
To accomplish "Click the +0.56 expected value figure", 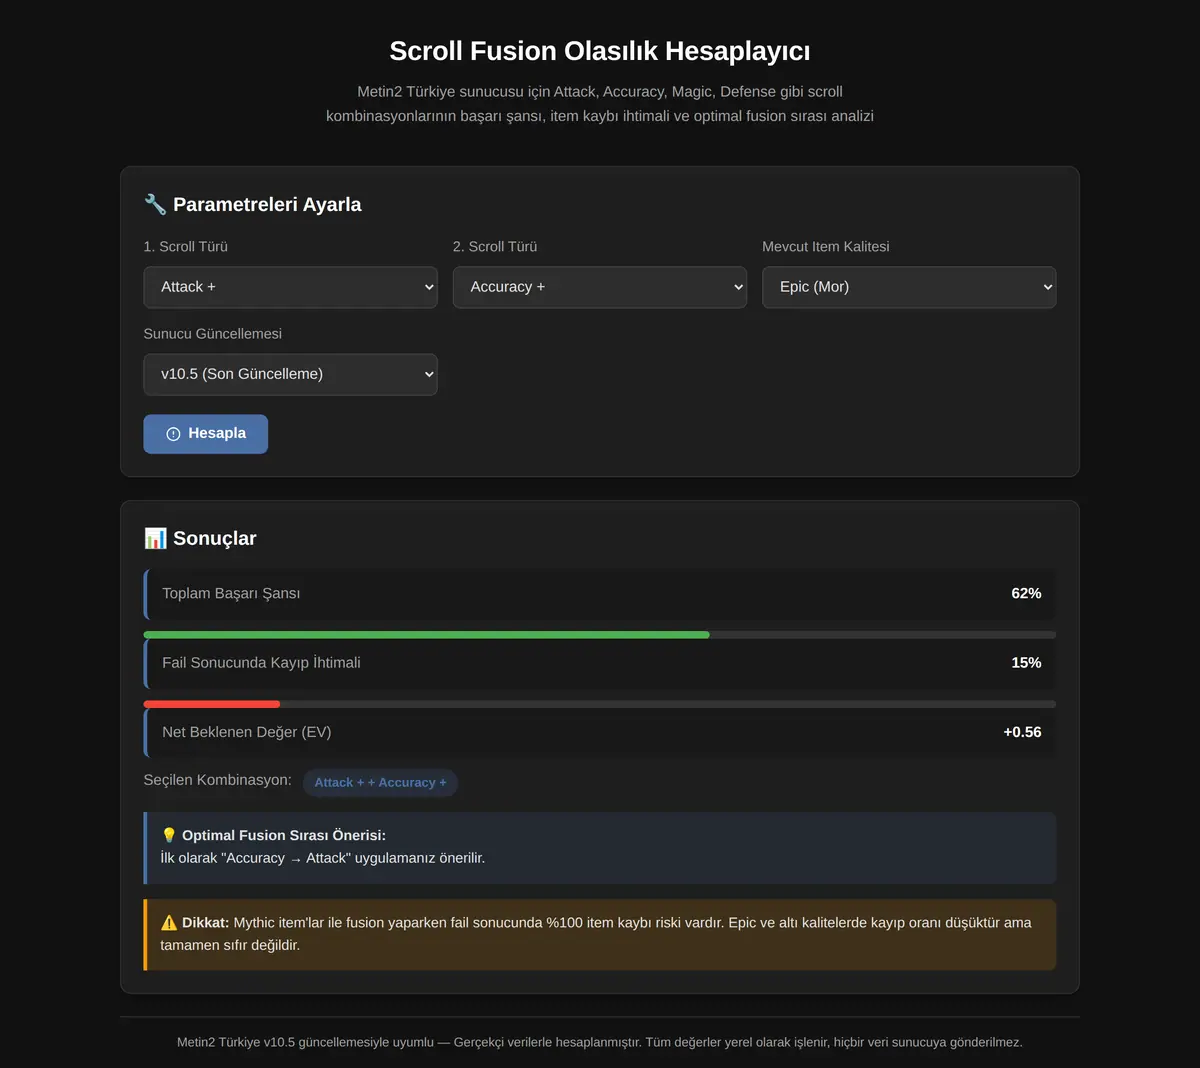I will click(x=1022, y=732).
